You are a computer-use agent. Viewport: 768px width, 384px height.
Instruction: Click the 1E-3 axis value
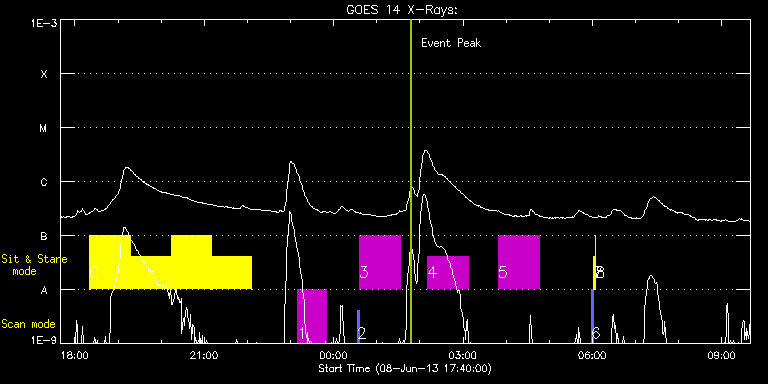44,23
